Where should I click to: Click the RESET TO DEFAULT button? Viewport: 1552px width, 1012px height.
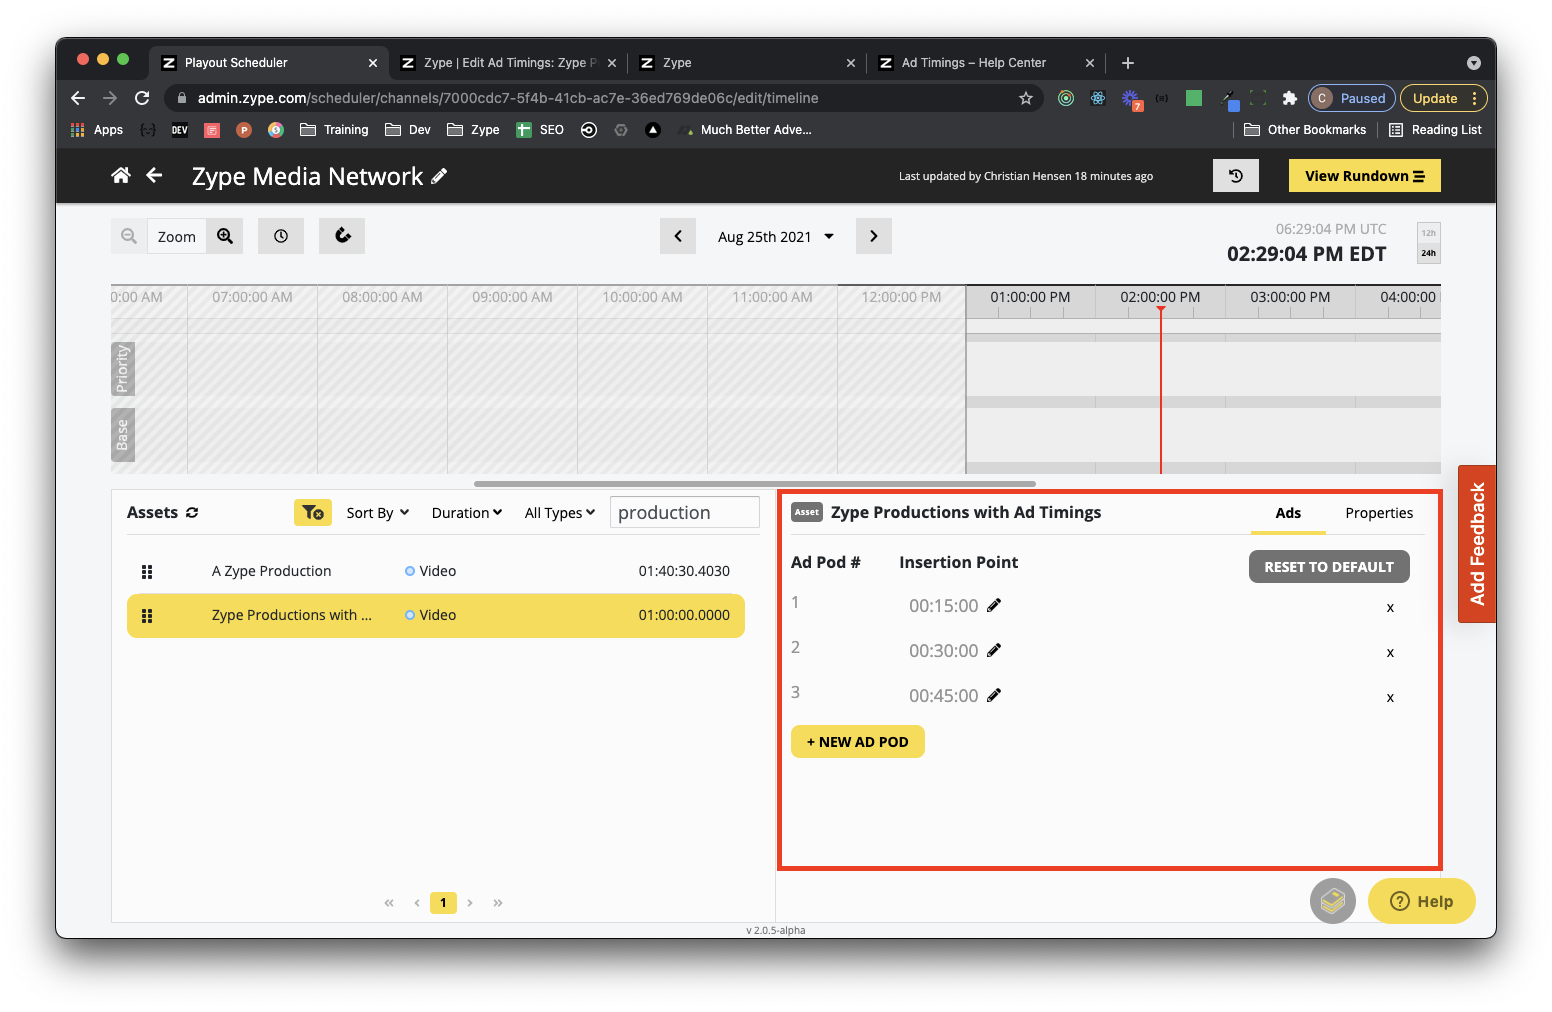tap(1329, 567)
